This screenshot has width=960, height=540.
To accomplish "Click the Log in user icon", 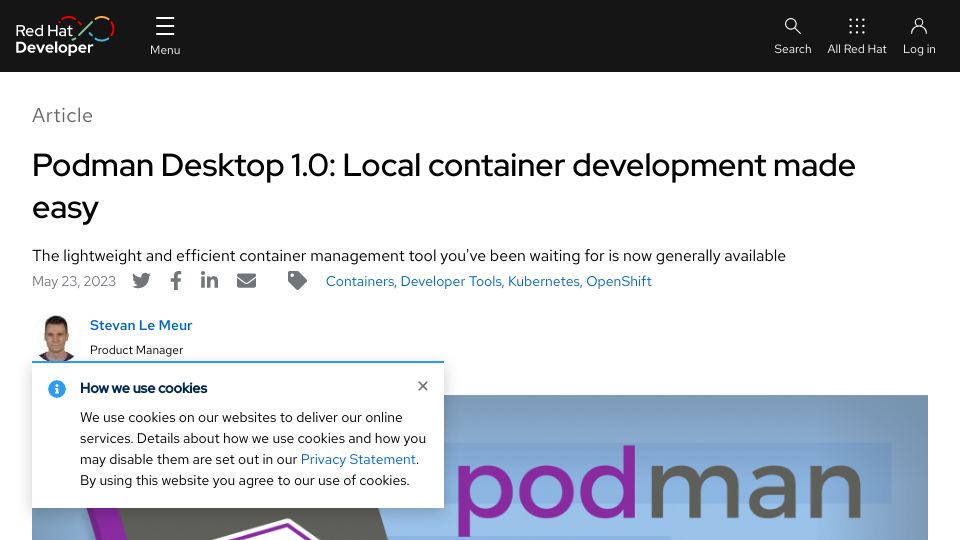I will click(x=919, y=36).
